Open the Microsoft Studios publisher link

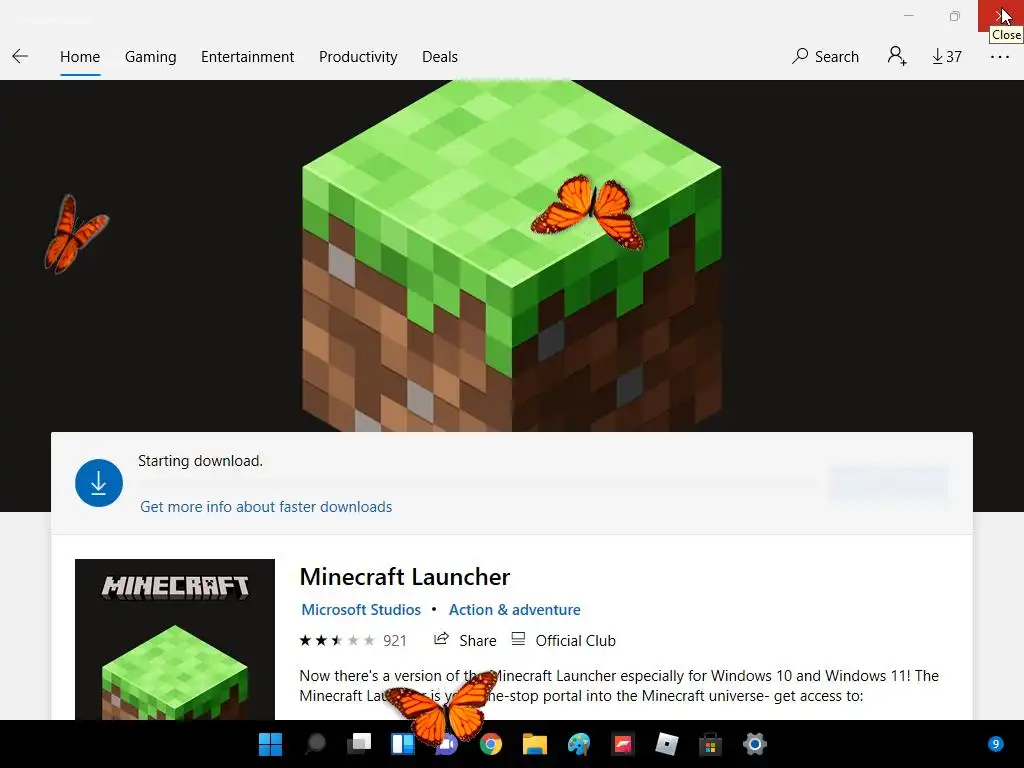point(361,609)
